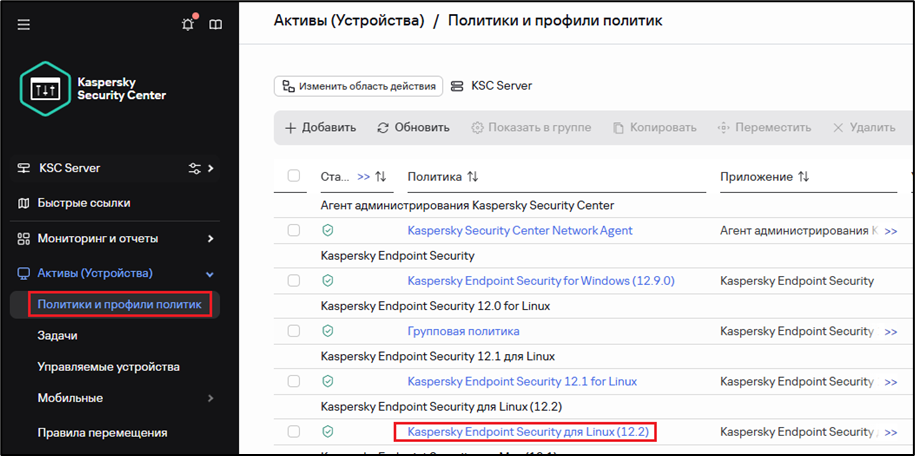Expand application text in 12.1 for Linux row
Viewport: 915px width, 456px height.
[890, 382]
